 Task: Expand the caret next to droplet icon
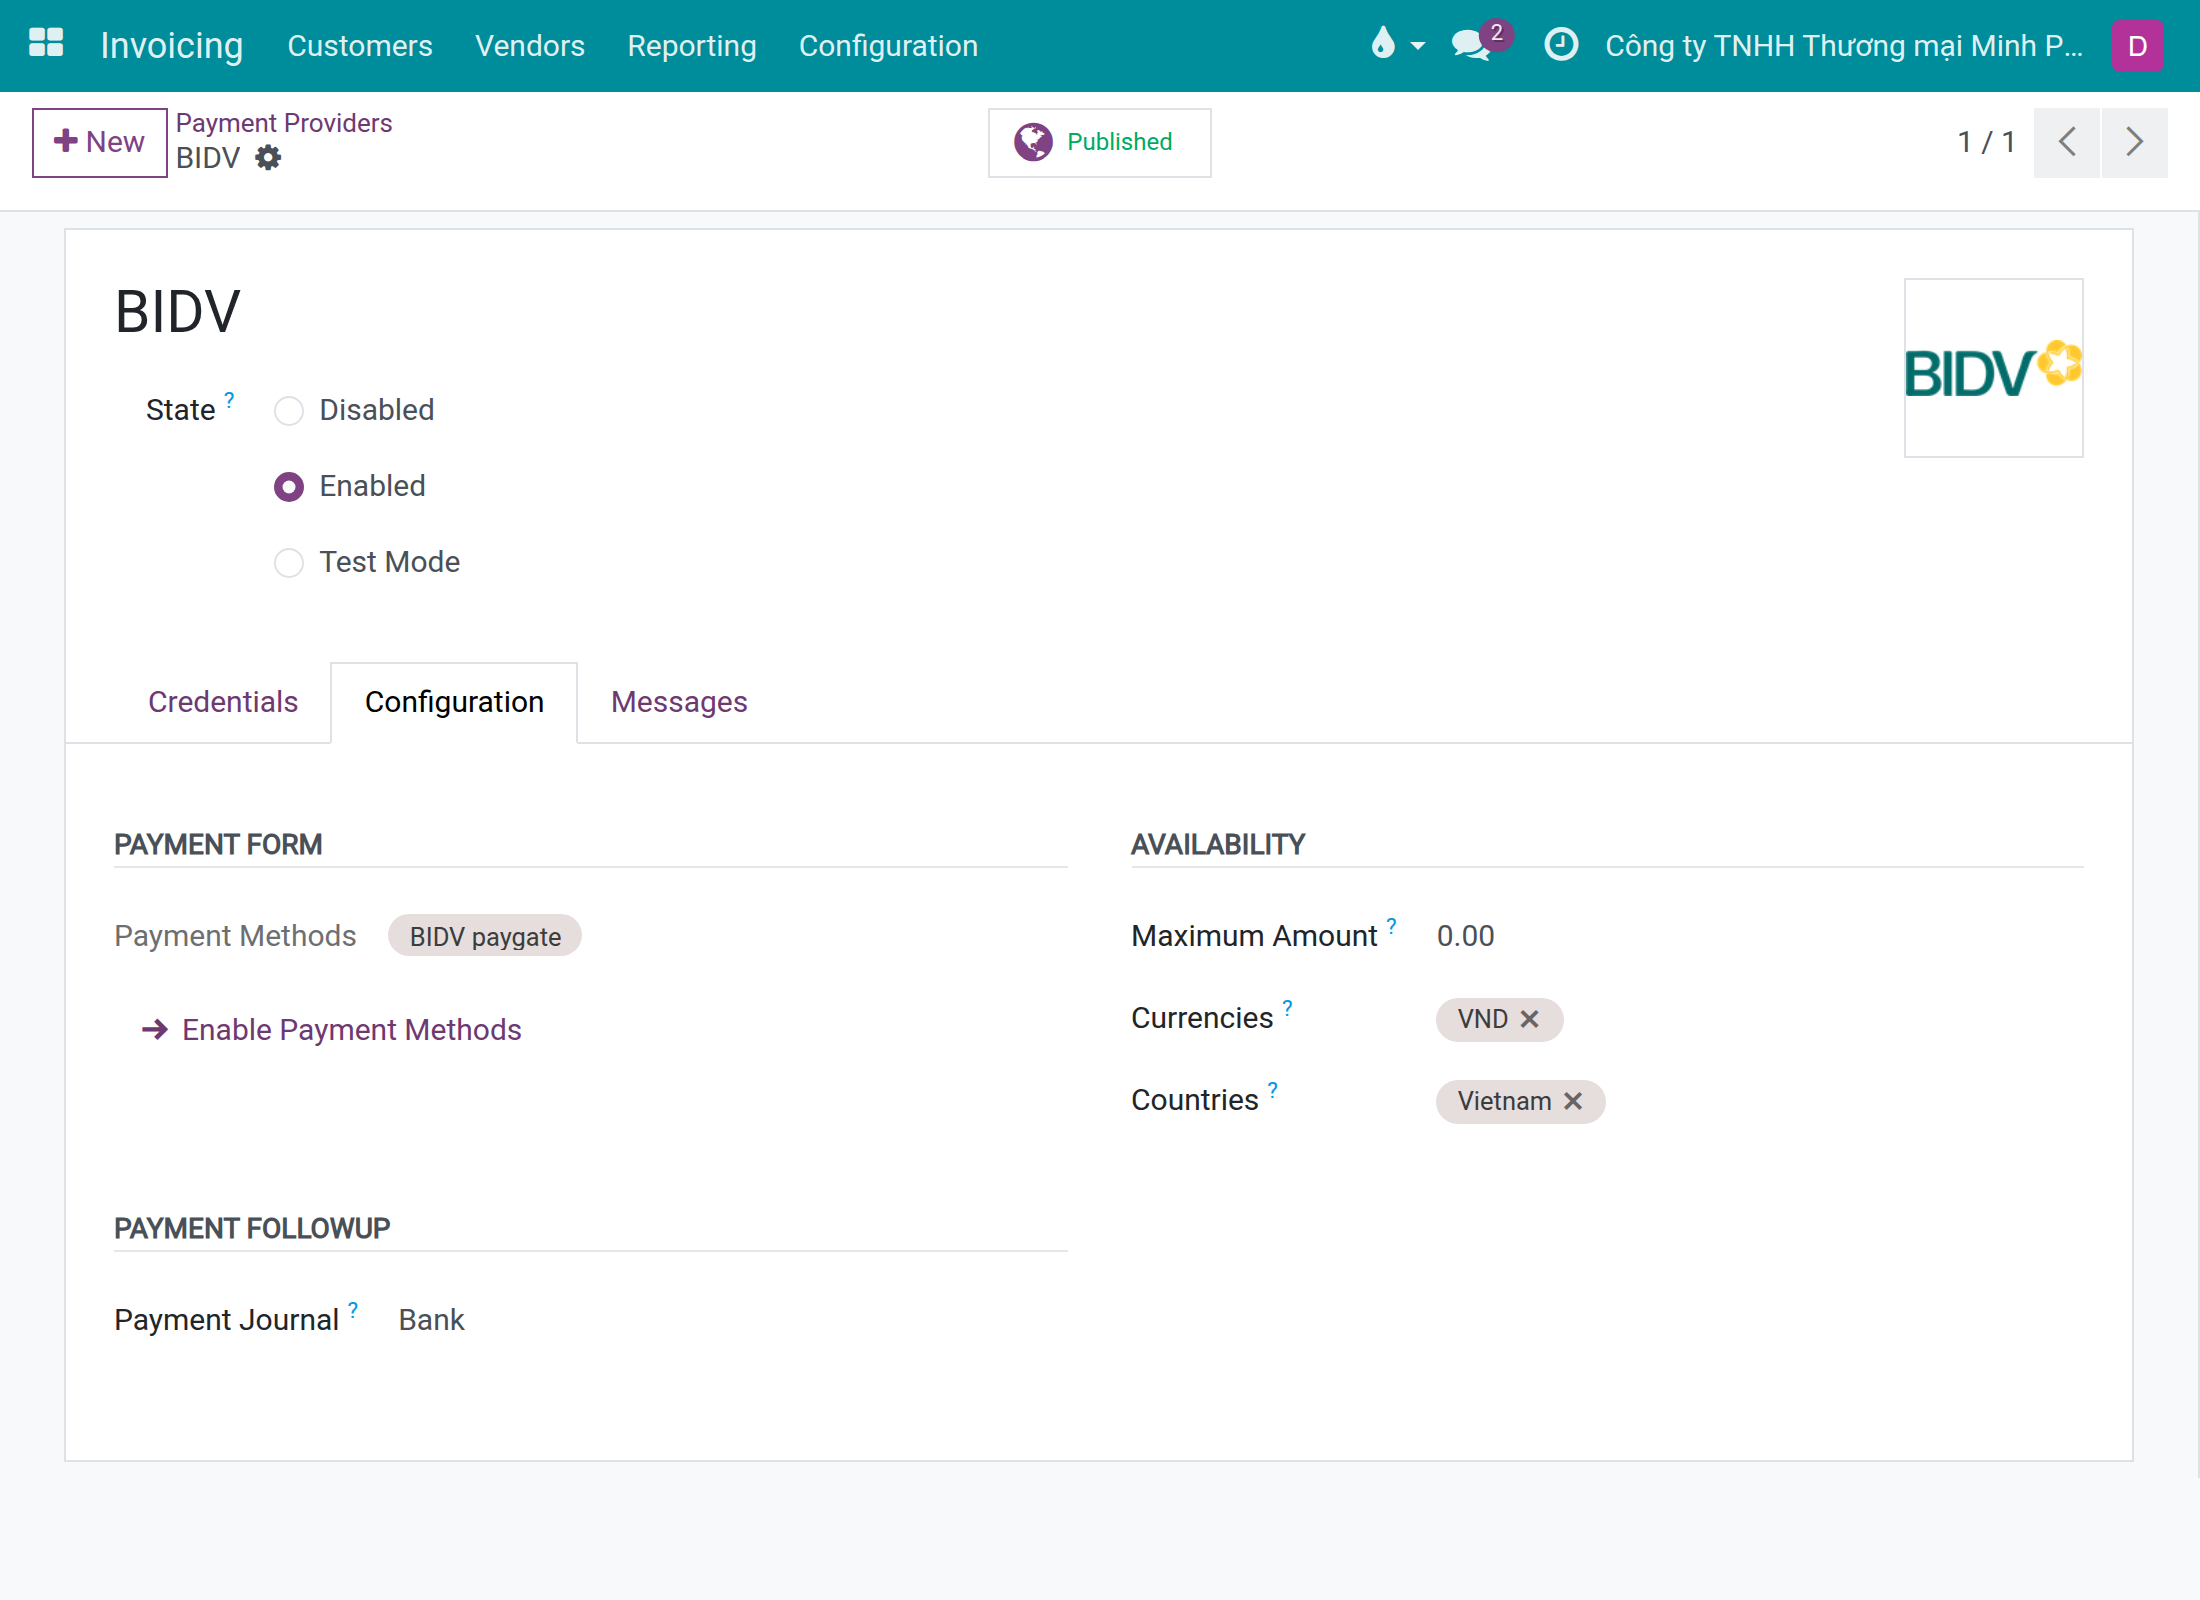pyautogui.click(x=1417, y=46)
